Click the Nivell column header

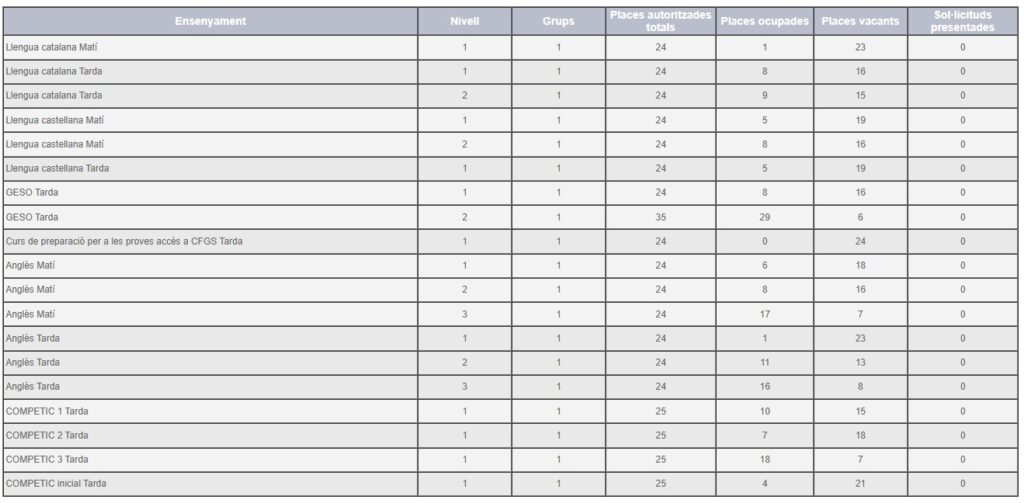pos(464,21)
